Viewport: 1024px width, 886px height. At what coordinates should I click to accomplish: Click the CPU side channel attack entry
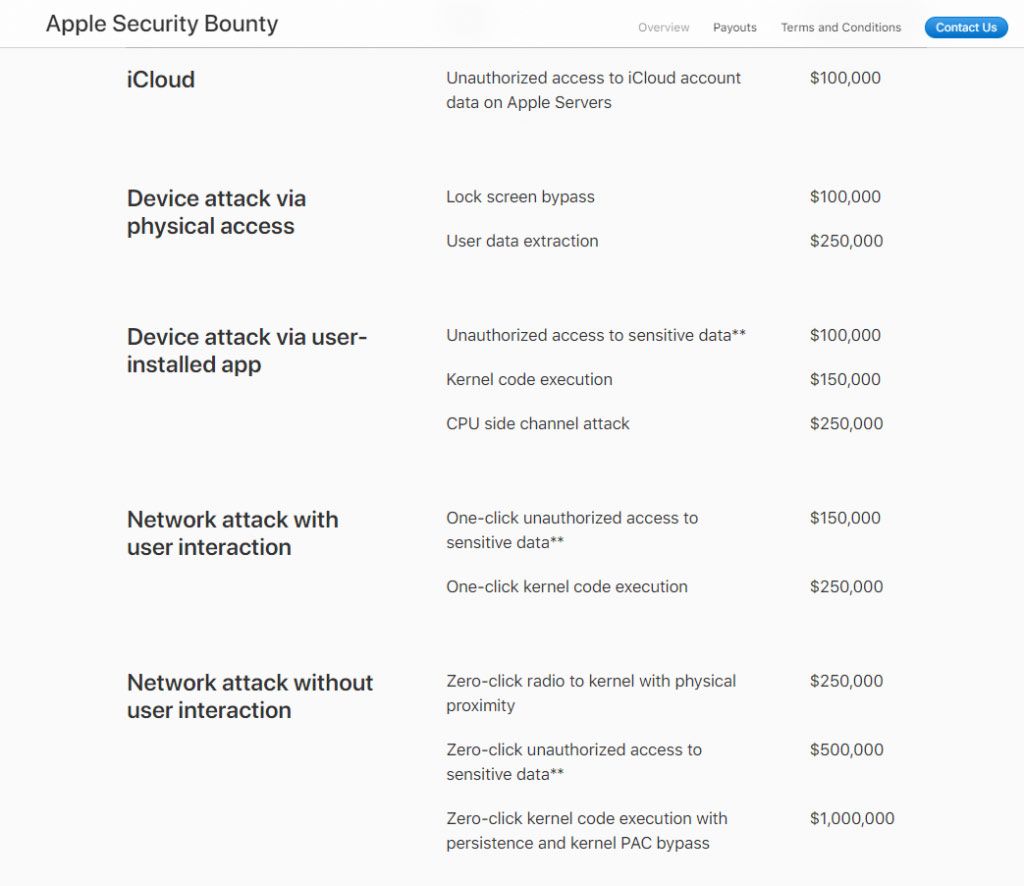pos(537,424)
